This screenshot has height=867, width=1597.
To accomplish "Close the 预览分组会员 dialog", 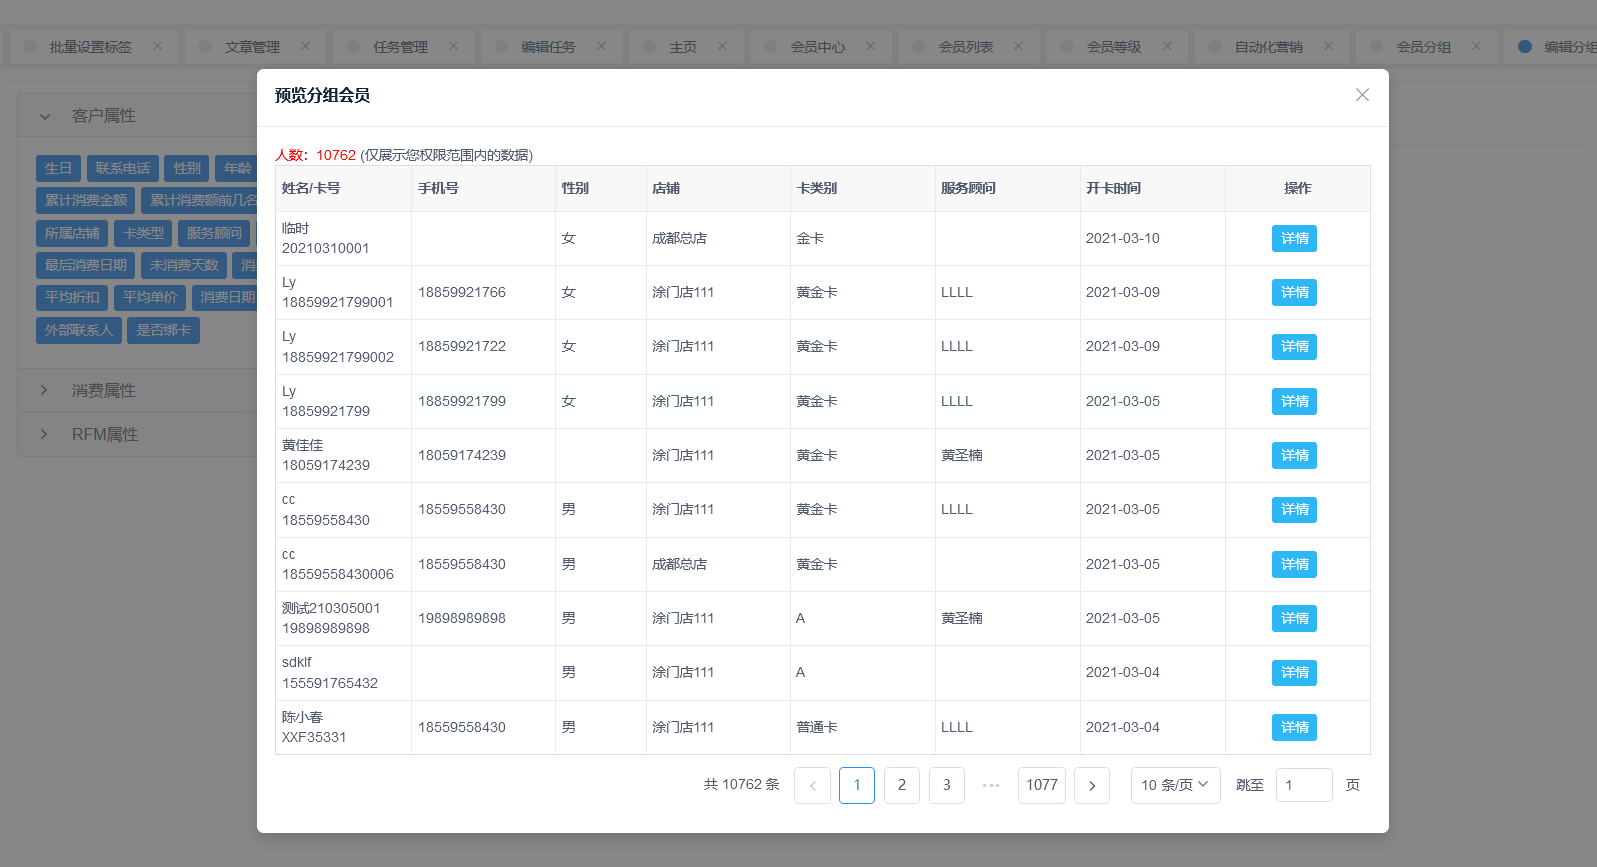I will pyautogui.click(x=1362, y=95).
